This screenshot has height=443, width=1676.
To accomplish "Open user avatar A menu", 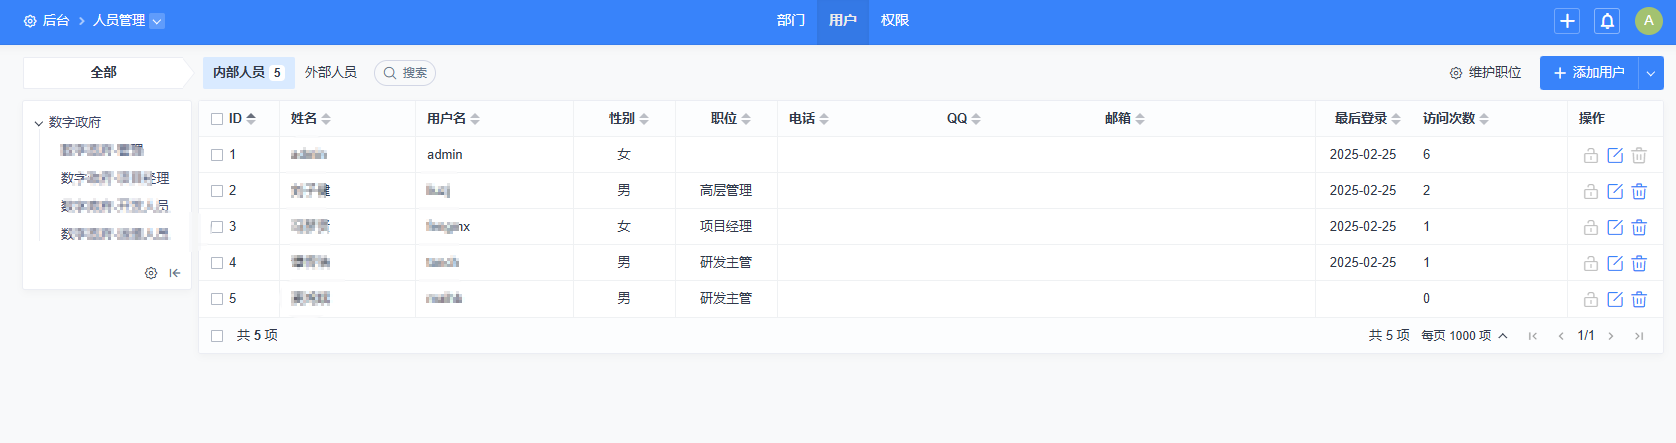I will pyautogui.click(x=1648, y=21).
